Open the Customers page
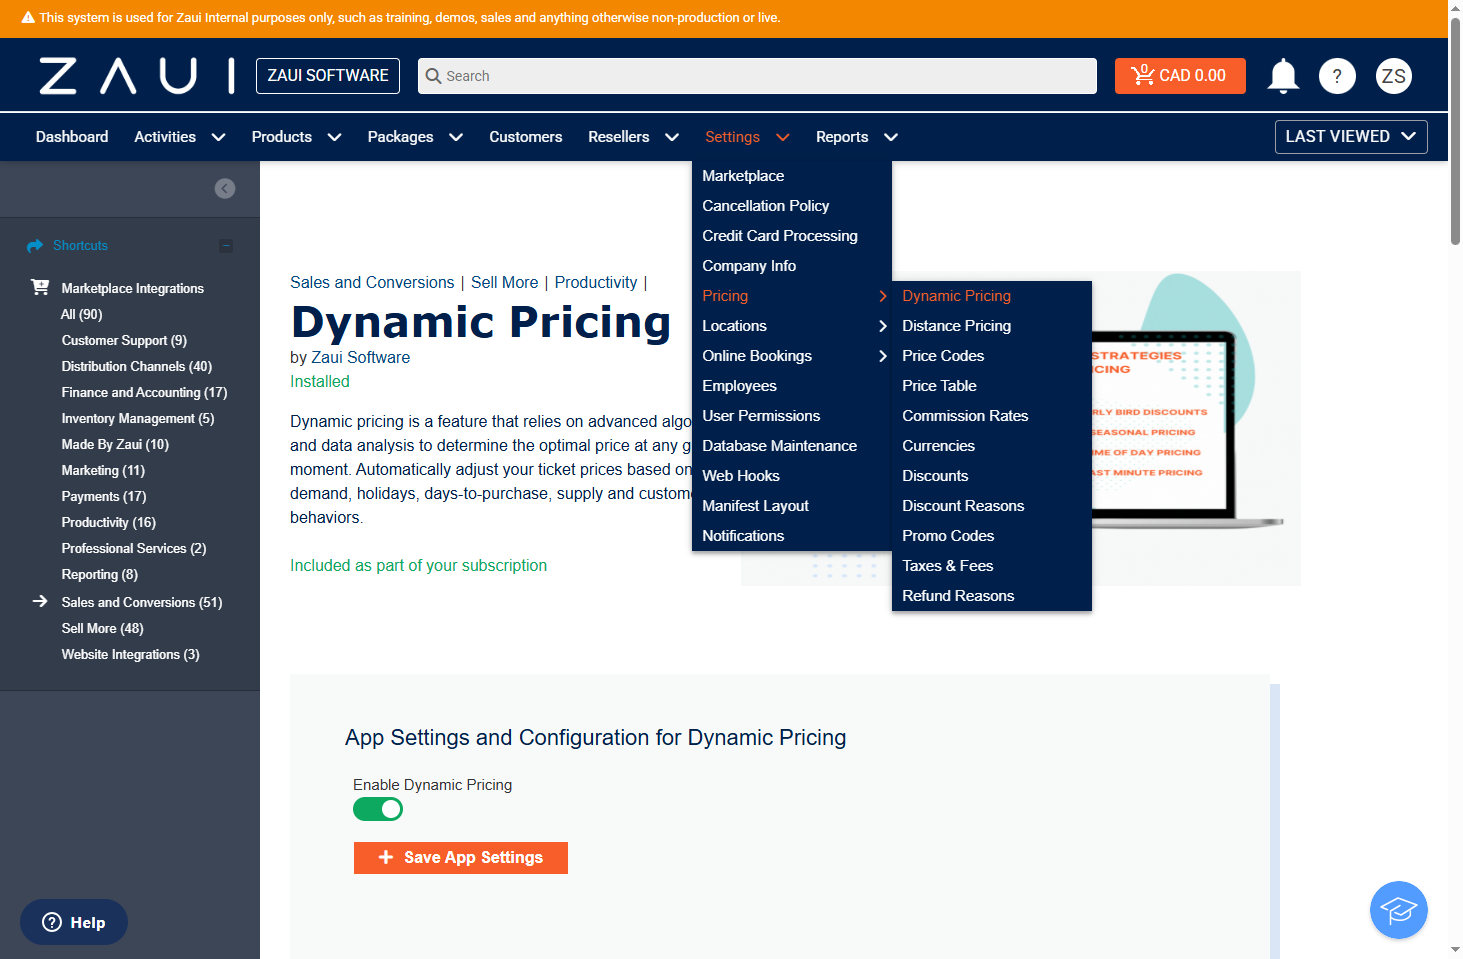This screenshot has width=1463, height=959. point(526,137)
